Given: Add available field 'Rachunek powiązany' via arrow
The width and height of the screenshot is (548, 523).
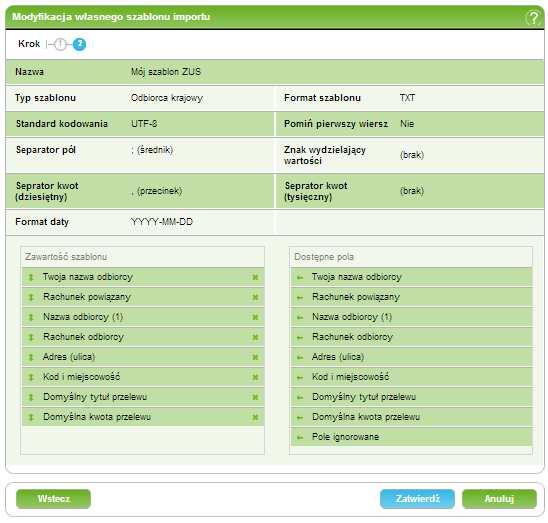Looking at the screenshot, I should [300, 298].
